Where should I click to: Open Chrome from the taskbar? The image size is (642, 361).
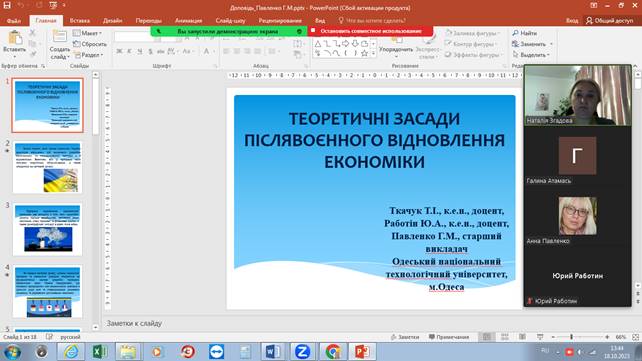(x=332, y=351)
